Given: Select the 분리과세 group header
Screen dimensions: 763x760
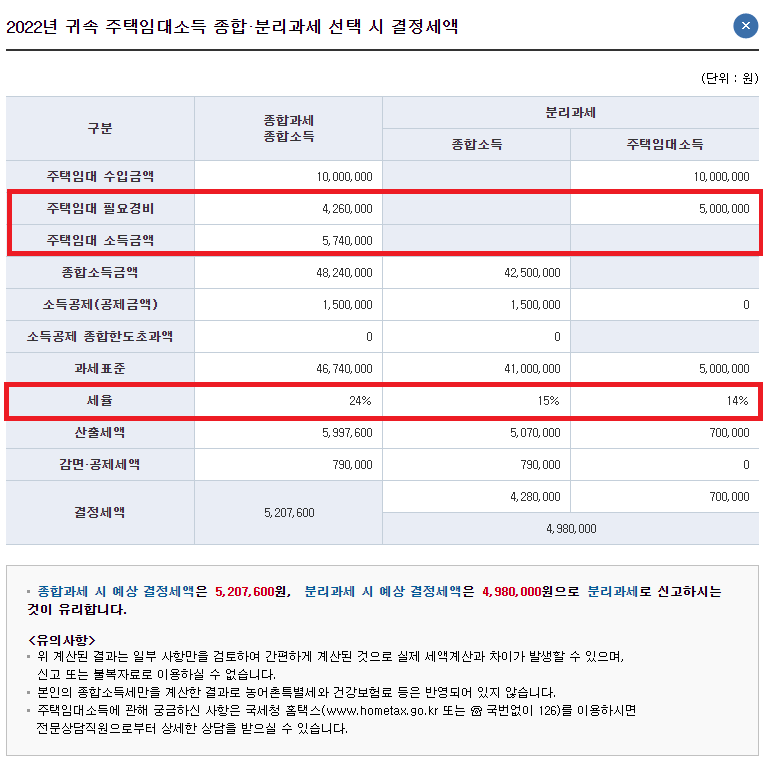Looking at the screenshot, I should click(570, 112).
